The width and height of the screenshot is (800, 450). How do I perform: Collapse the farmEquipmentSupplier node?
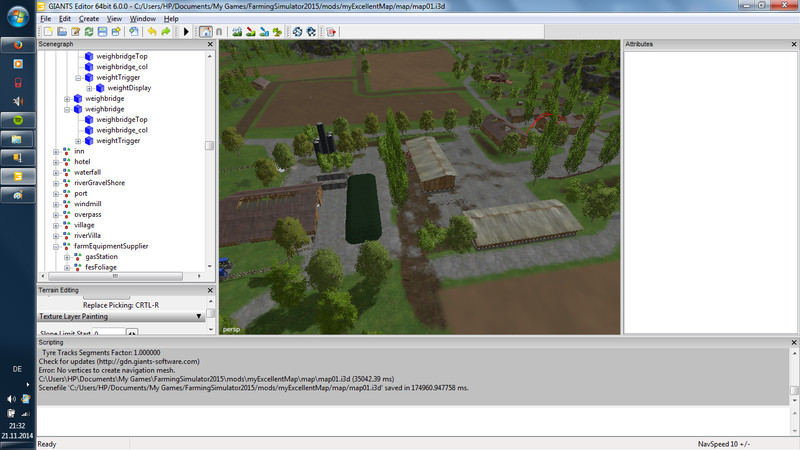56,246
